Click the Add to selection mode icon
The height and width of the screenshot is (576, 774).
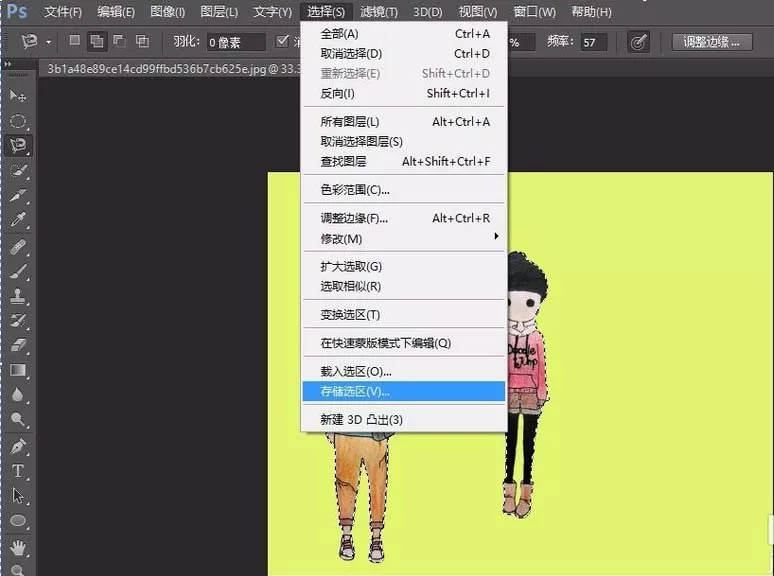97,41
